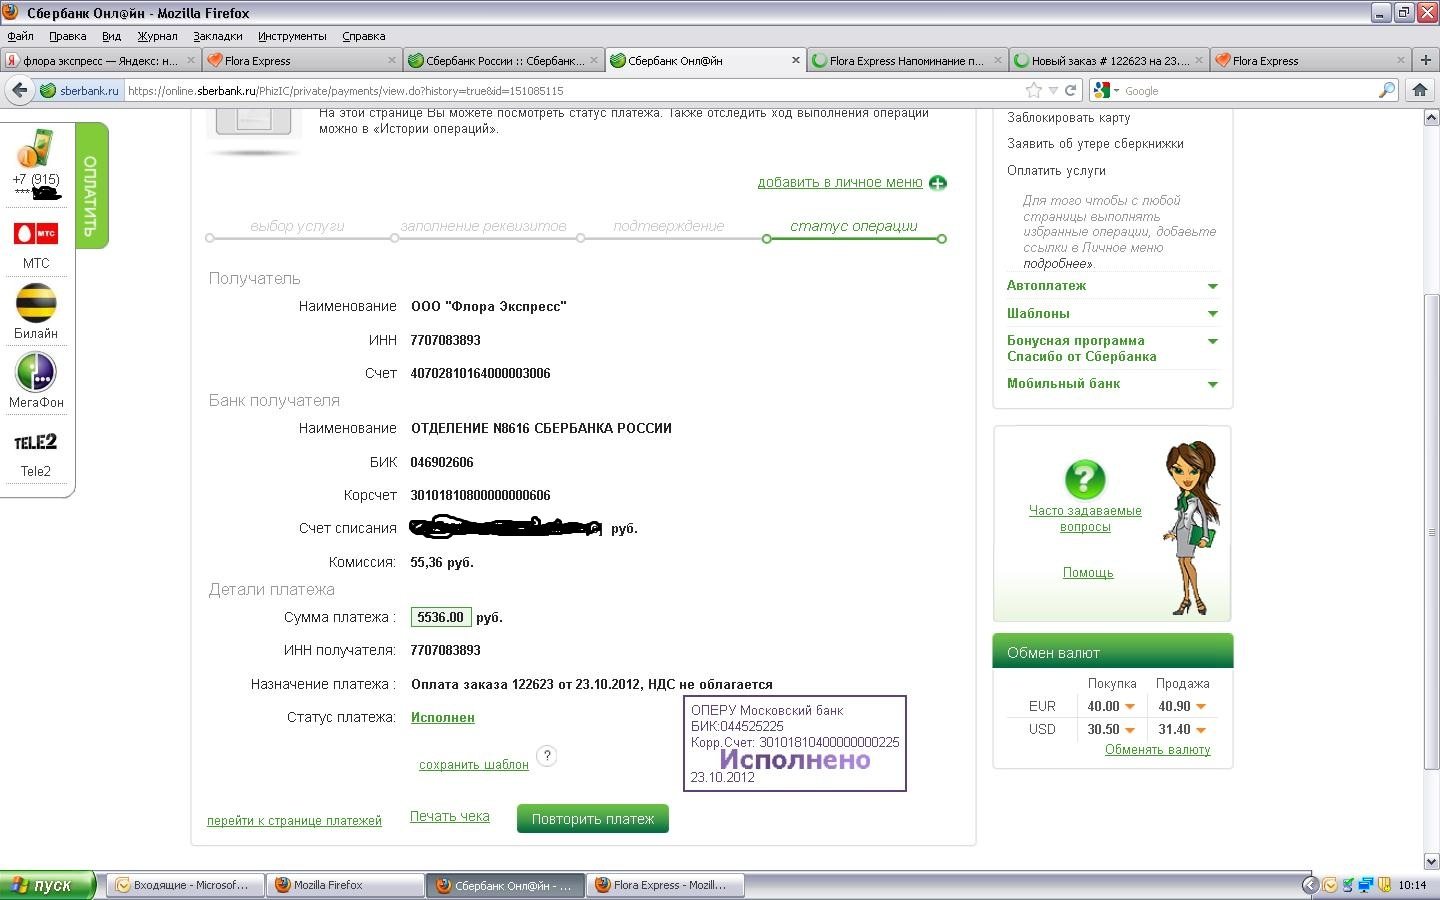
Task: Click the Firefox Home button
Action: [1419, 90]
